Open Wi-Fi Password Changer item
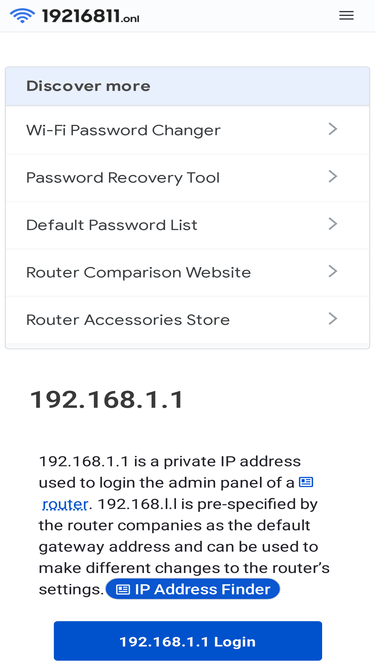The image size is (375, 667). click(188, 130)
